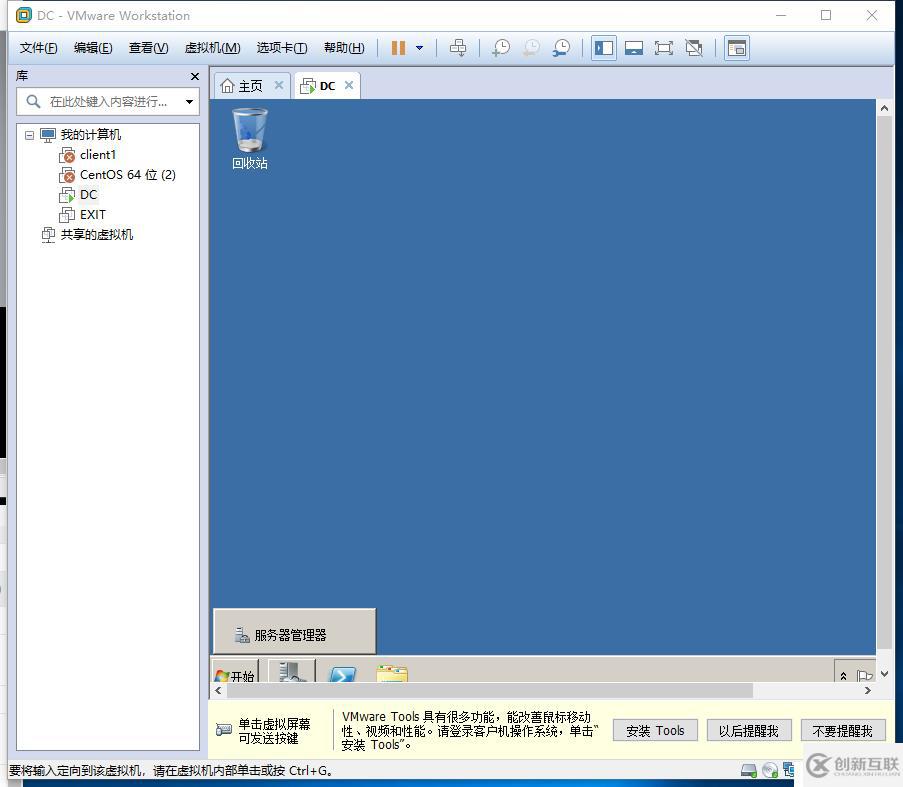Toggle the library sidebar view button

(x=604, y=48)
